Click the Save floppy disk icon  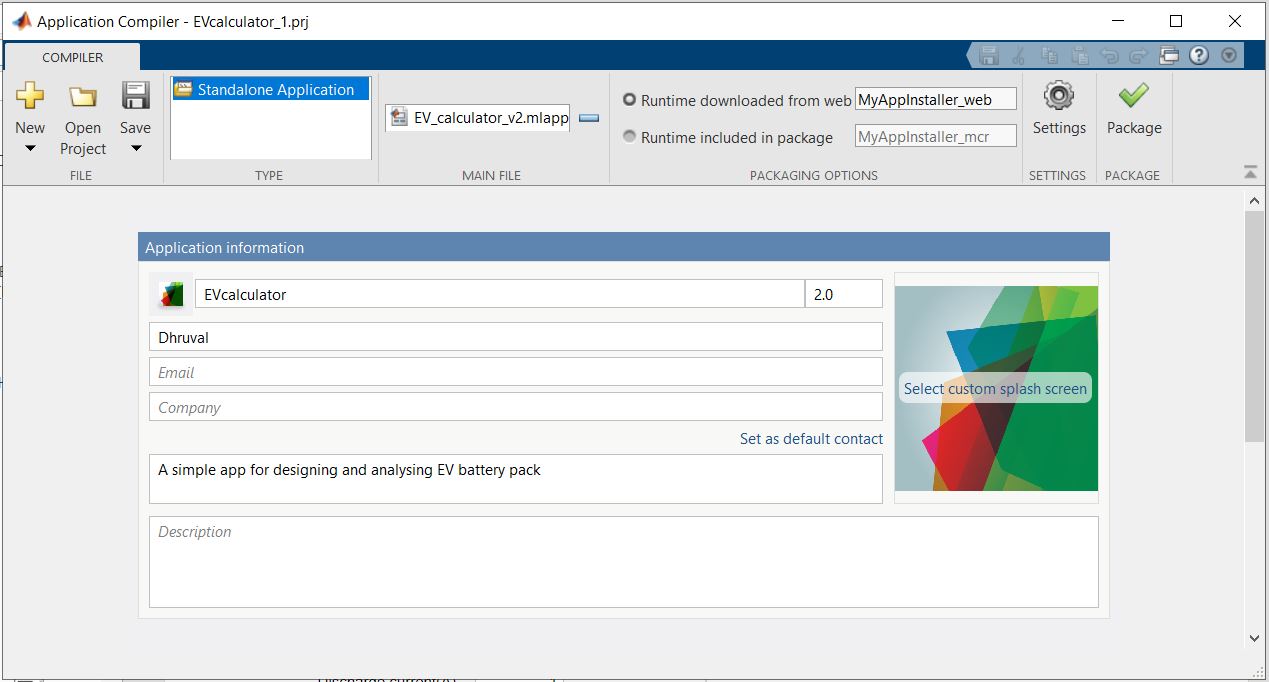point(135,96)
